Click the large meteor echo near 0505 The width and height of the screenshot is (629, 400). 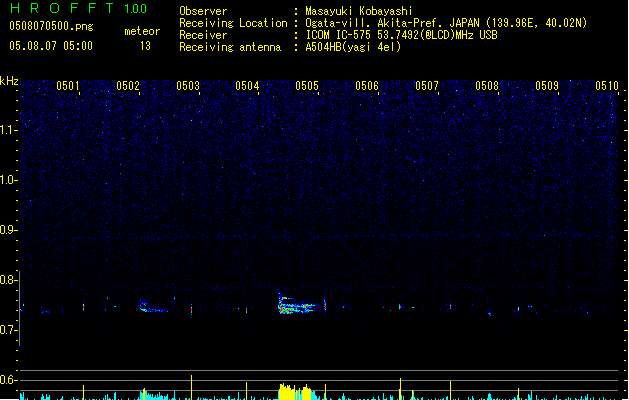297,303
